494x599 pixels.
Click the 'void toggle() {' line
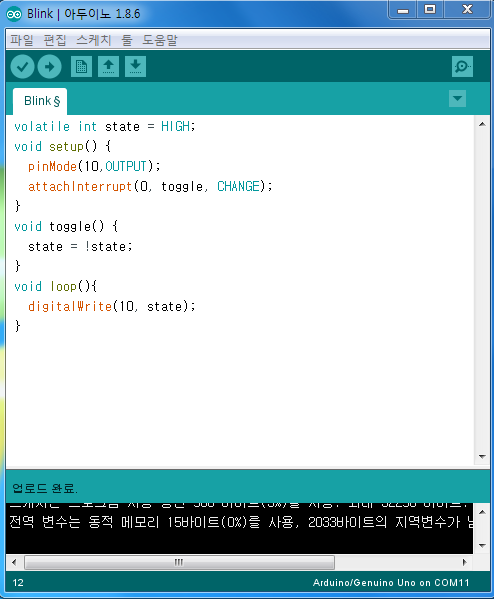(x=66, y=227)
